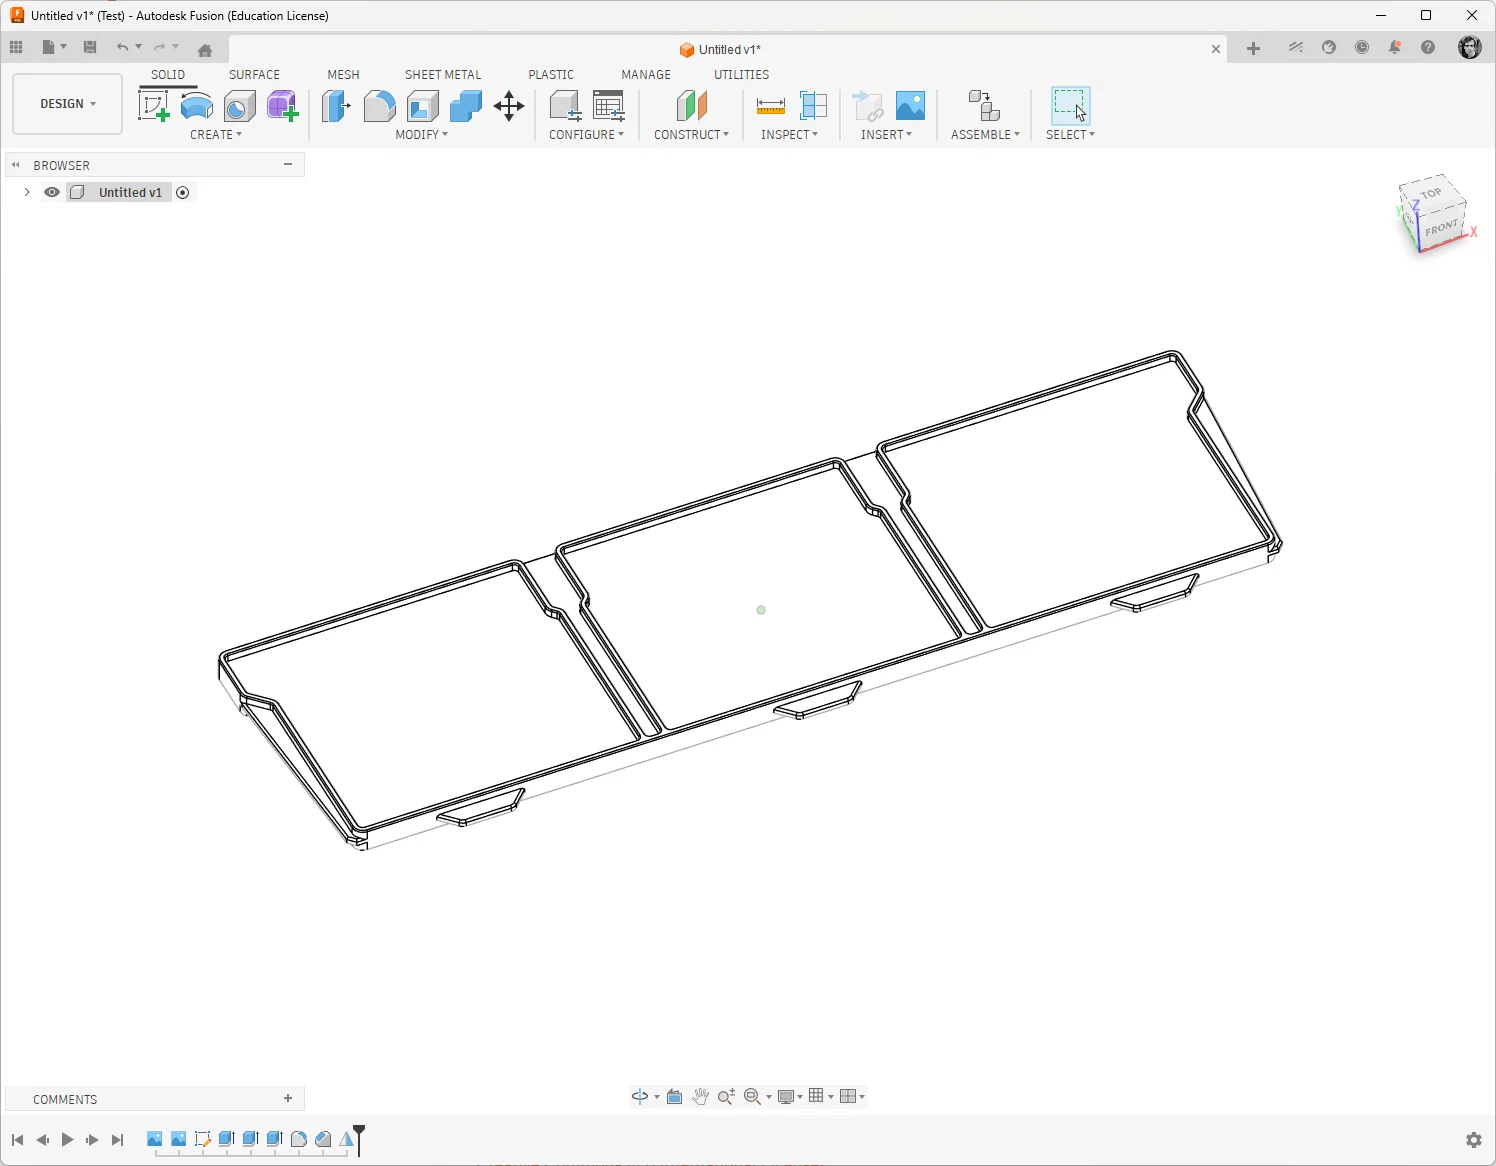
Task: Click the Construct plane icon
Action: point(691,106)
